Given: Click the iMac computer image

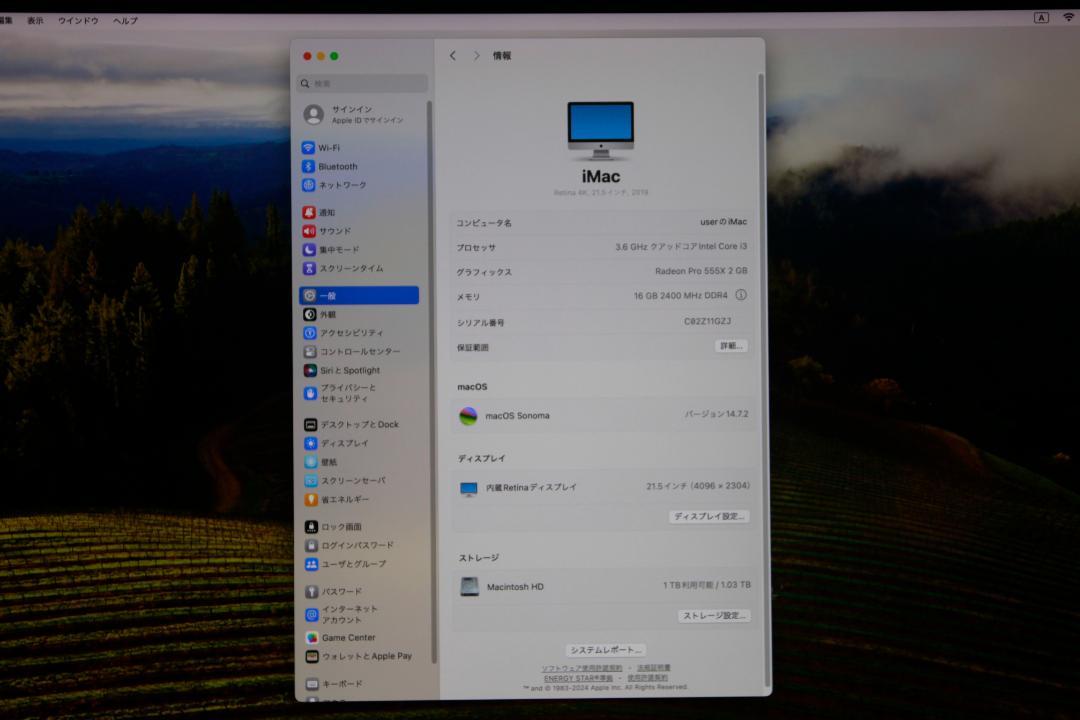Looking at the screenshot, I should 601,131.
